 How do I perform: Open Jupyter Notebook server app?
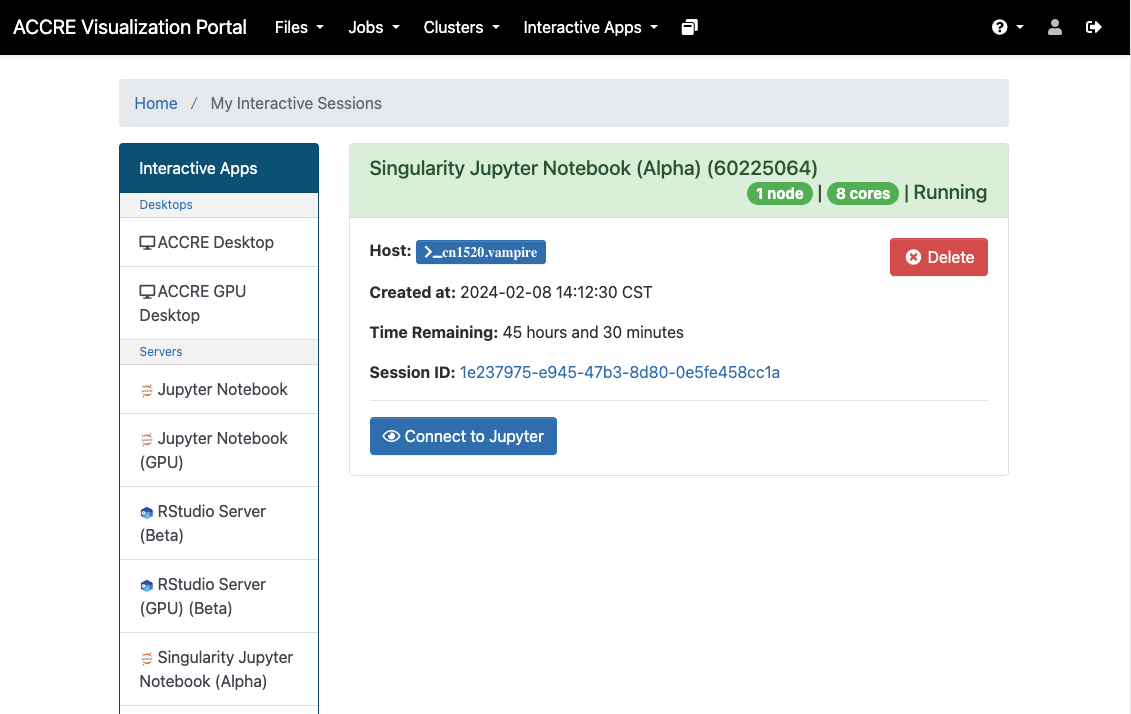(222, 389)
